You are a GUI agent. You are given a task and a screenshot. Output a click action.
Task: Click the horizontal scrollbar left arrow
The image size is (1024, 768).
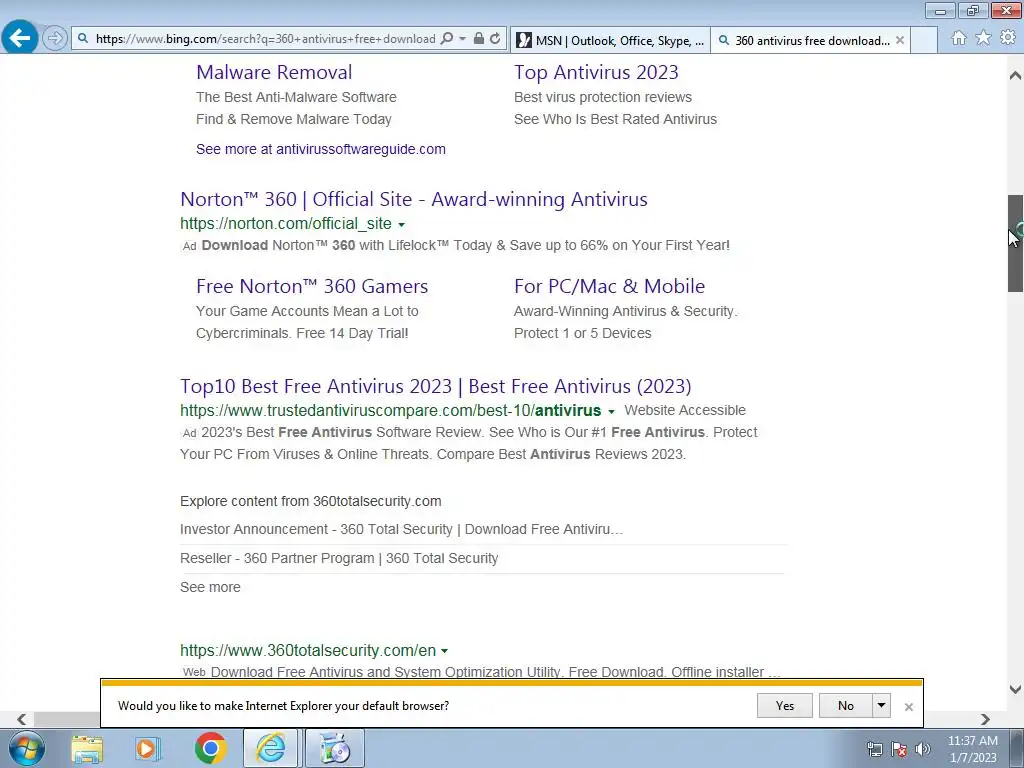click(x=22, y=719)
